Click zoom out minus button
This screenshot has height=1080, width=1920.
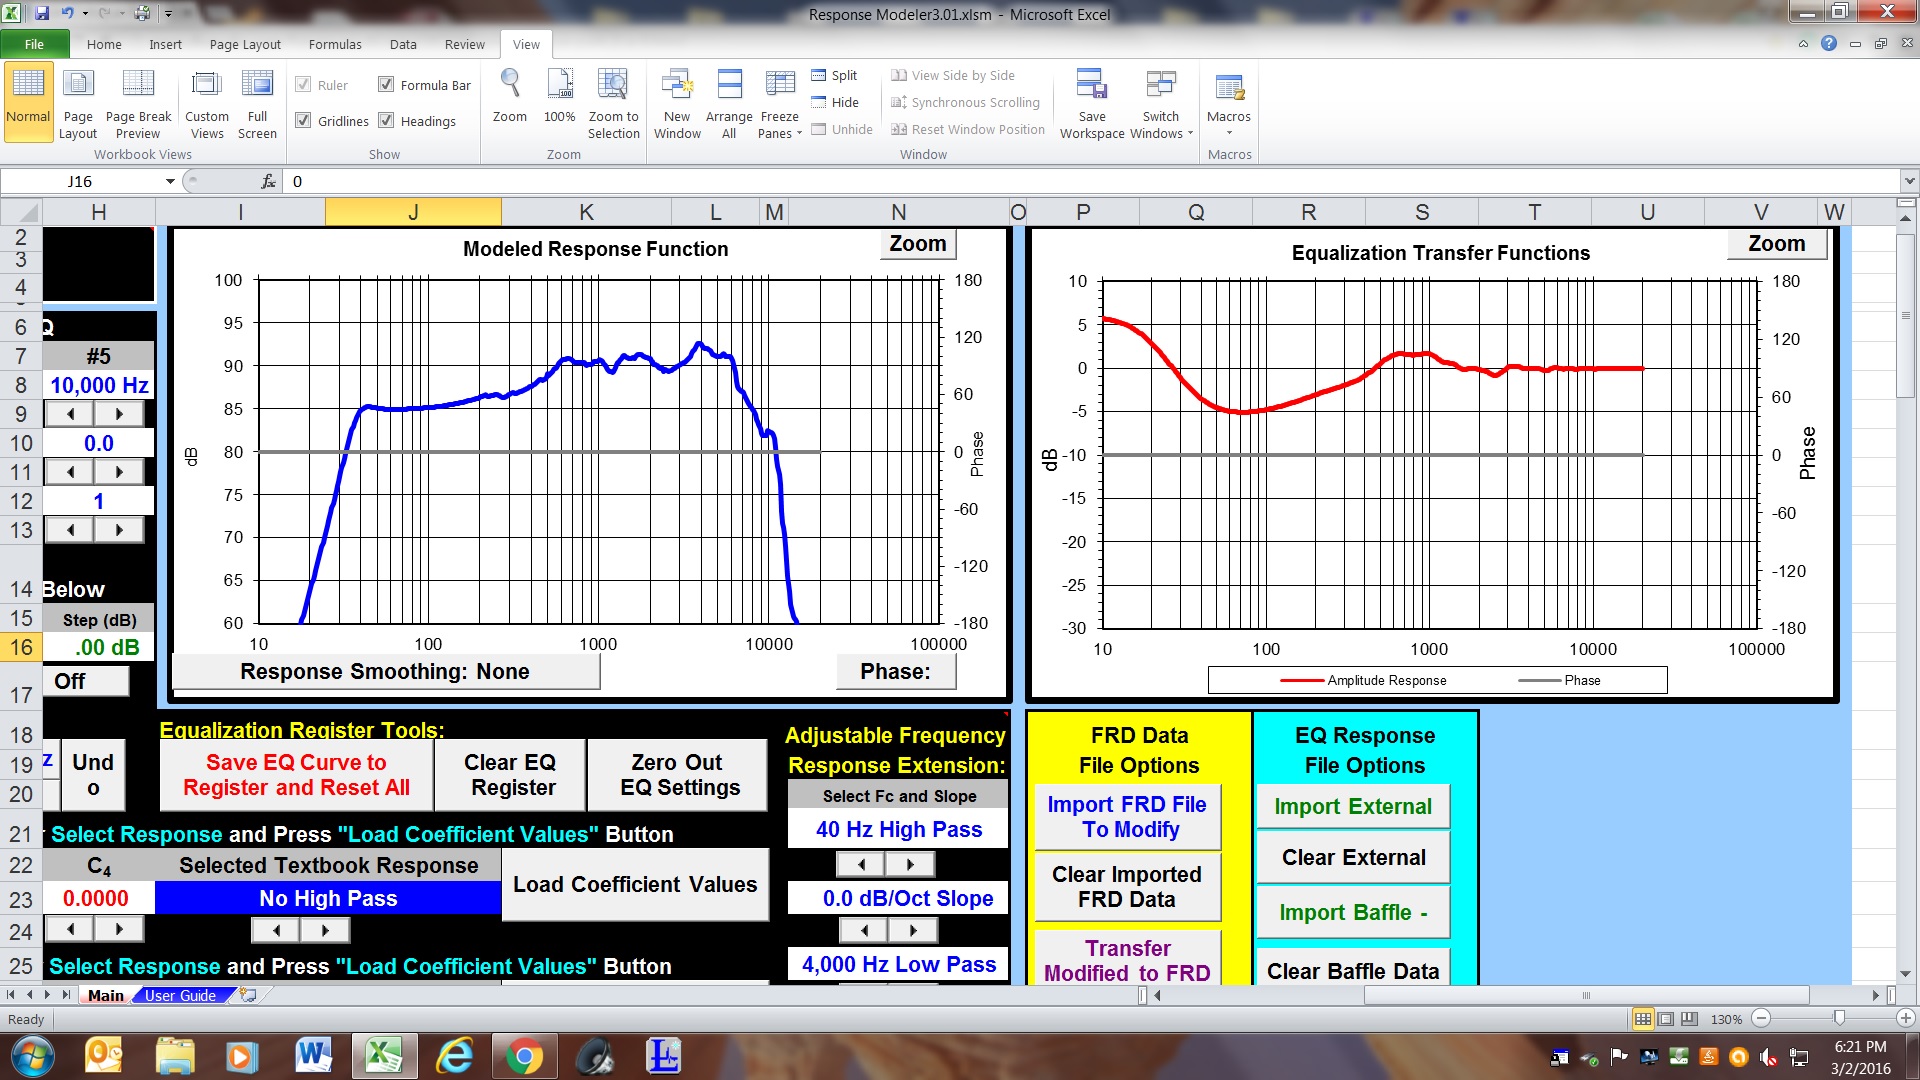(x=1762, y=1018)
